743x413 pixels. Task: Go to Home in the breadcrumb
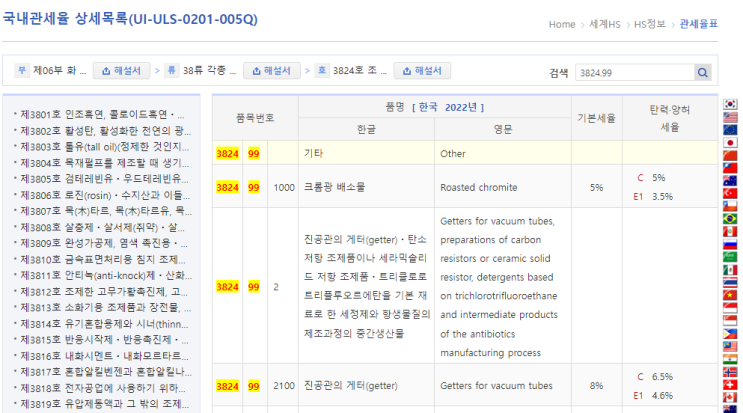[x=562, y=24]
